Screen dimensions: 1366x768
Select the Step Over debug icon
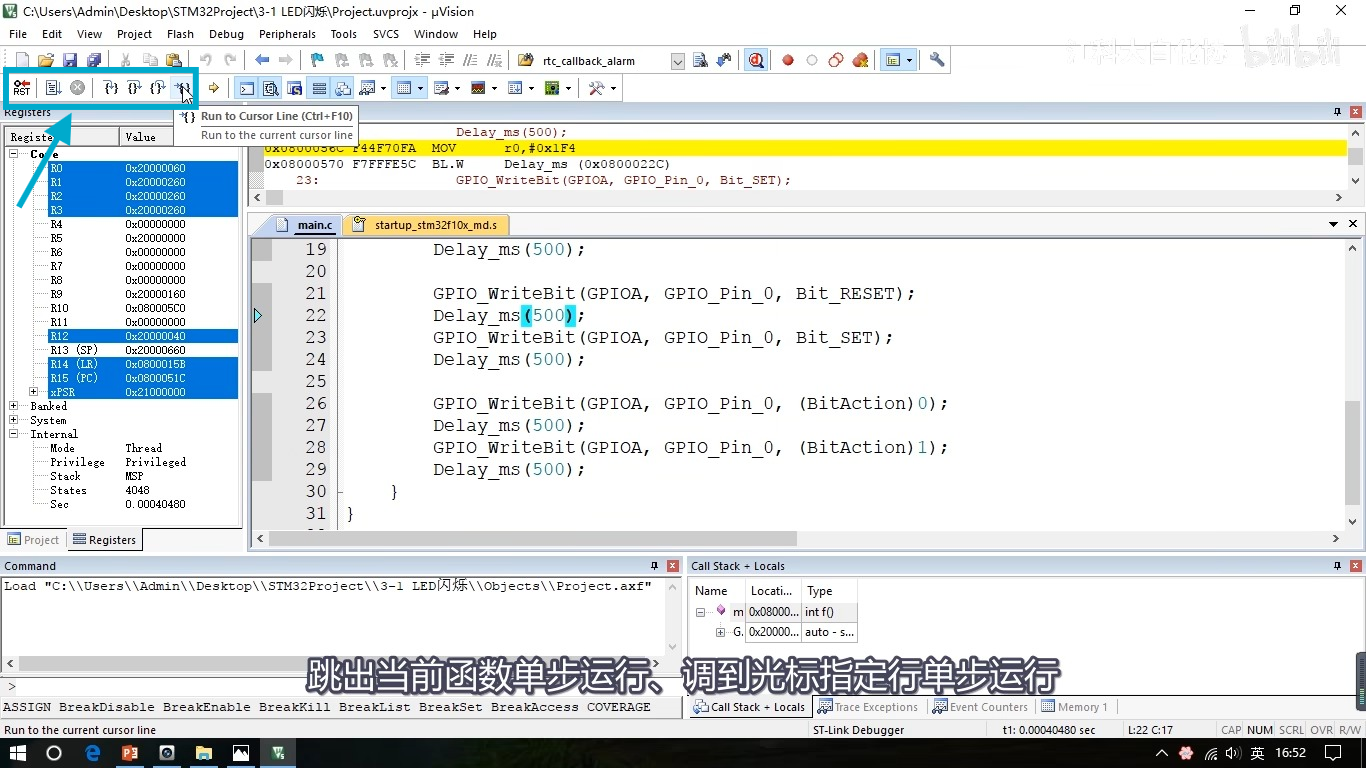coord(133,87)
